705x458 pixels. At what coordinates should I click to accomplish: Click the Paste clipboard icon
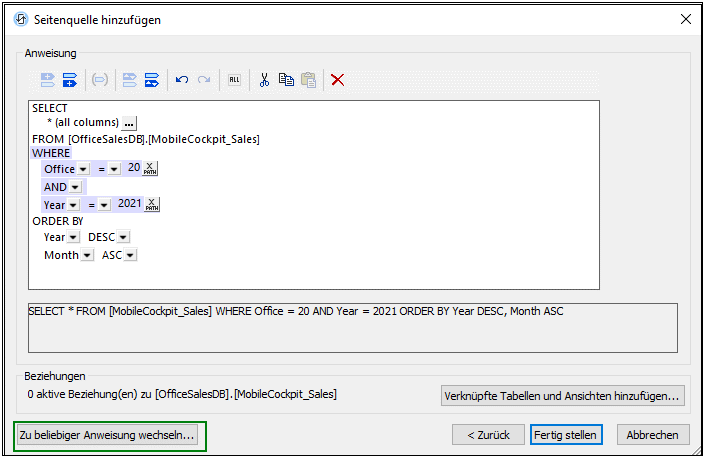click(308, 80)
